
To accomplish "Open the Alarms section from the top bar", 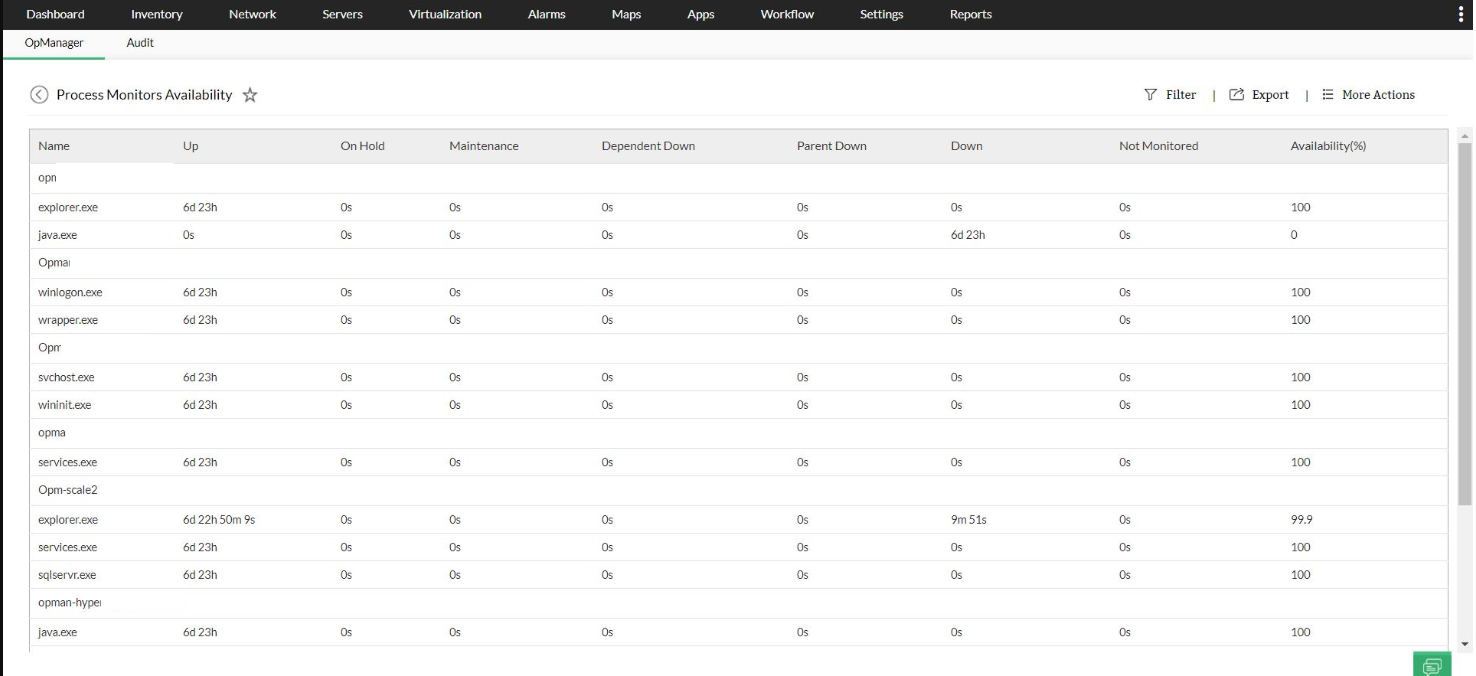I will [546, 14].
